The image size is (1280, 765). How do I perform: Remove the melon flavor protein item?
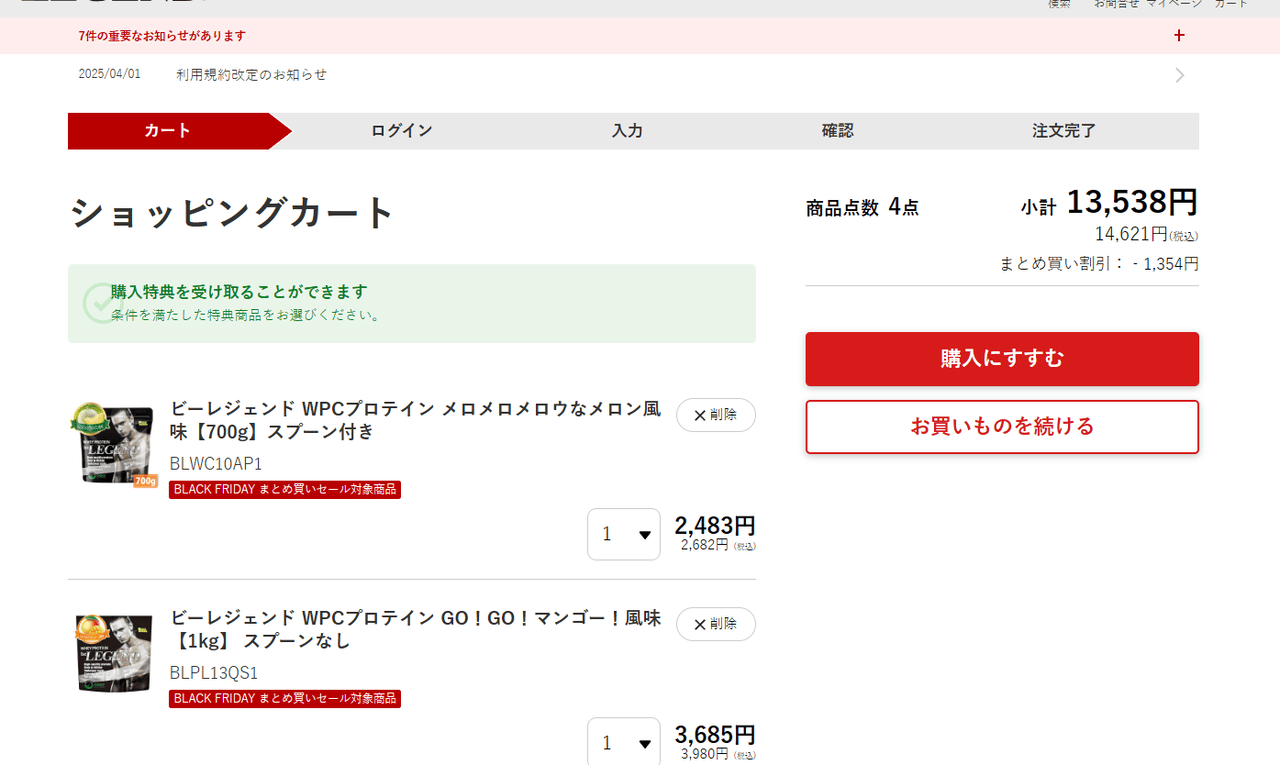pyautogui.click(x=715, y=415)
